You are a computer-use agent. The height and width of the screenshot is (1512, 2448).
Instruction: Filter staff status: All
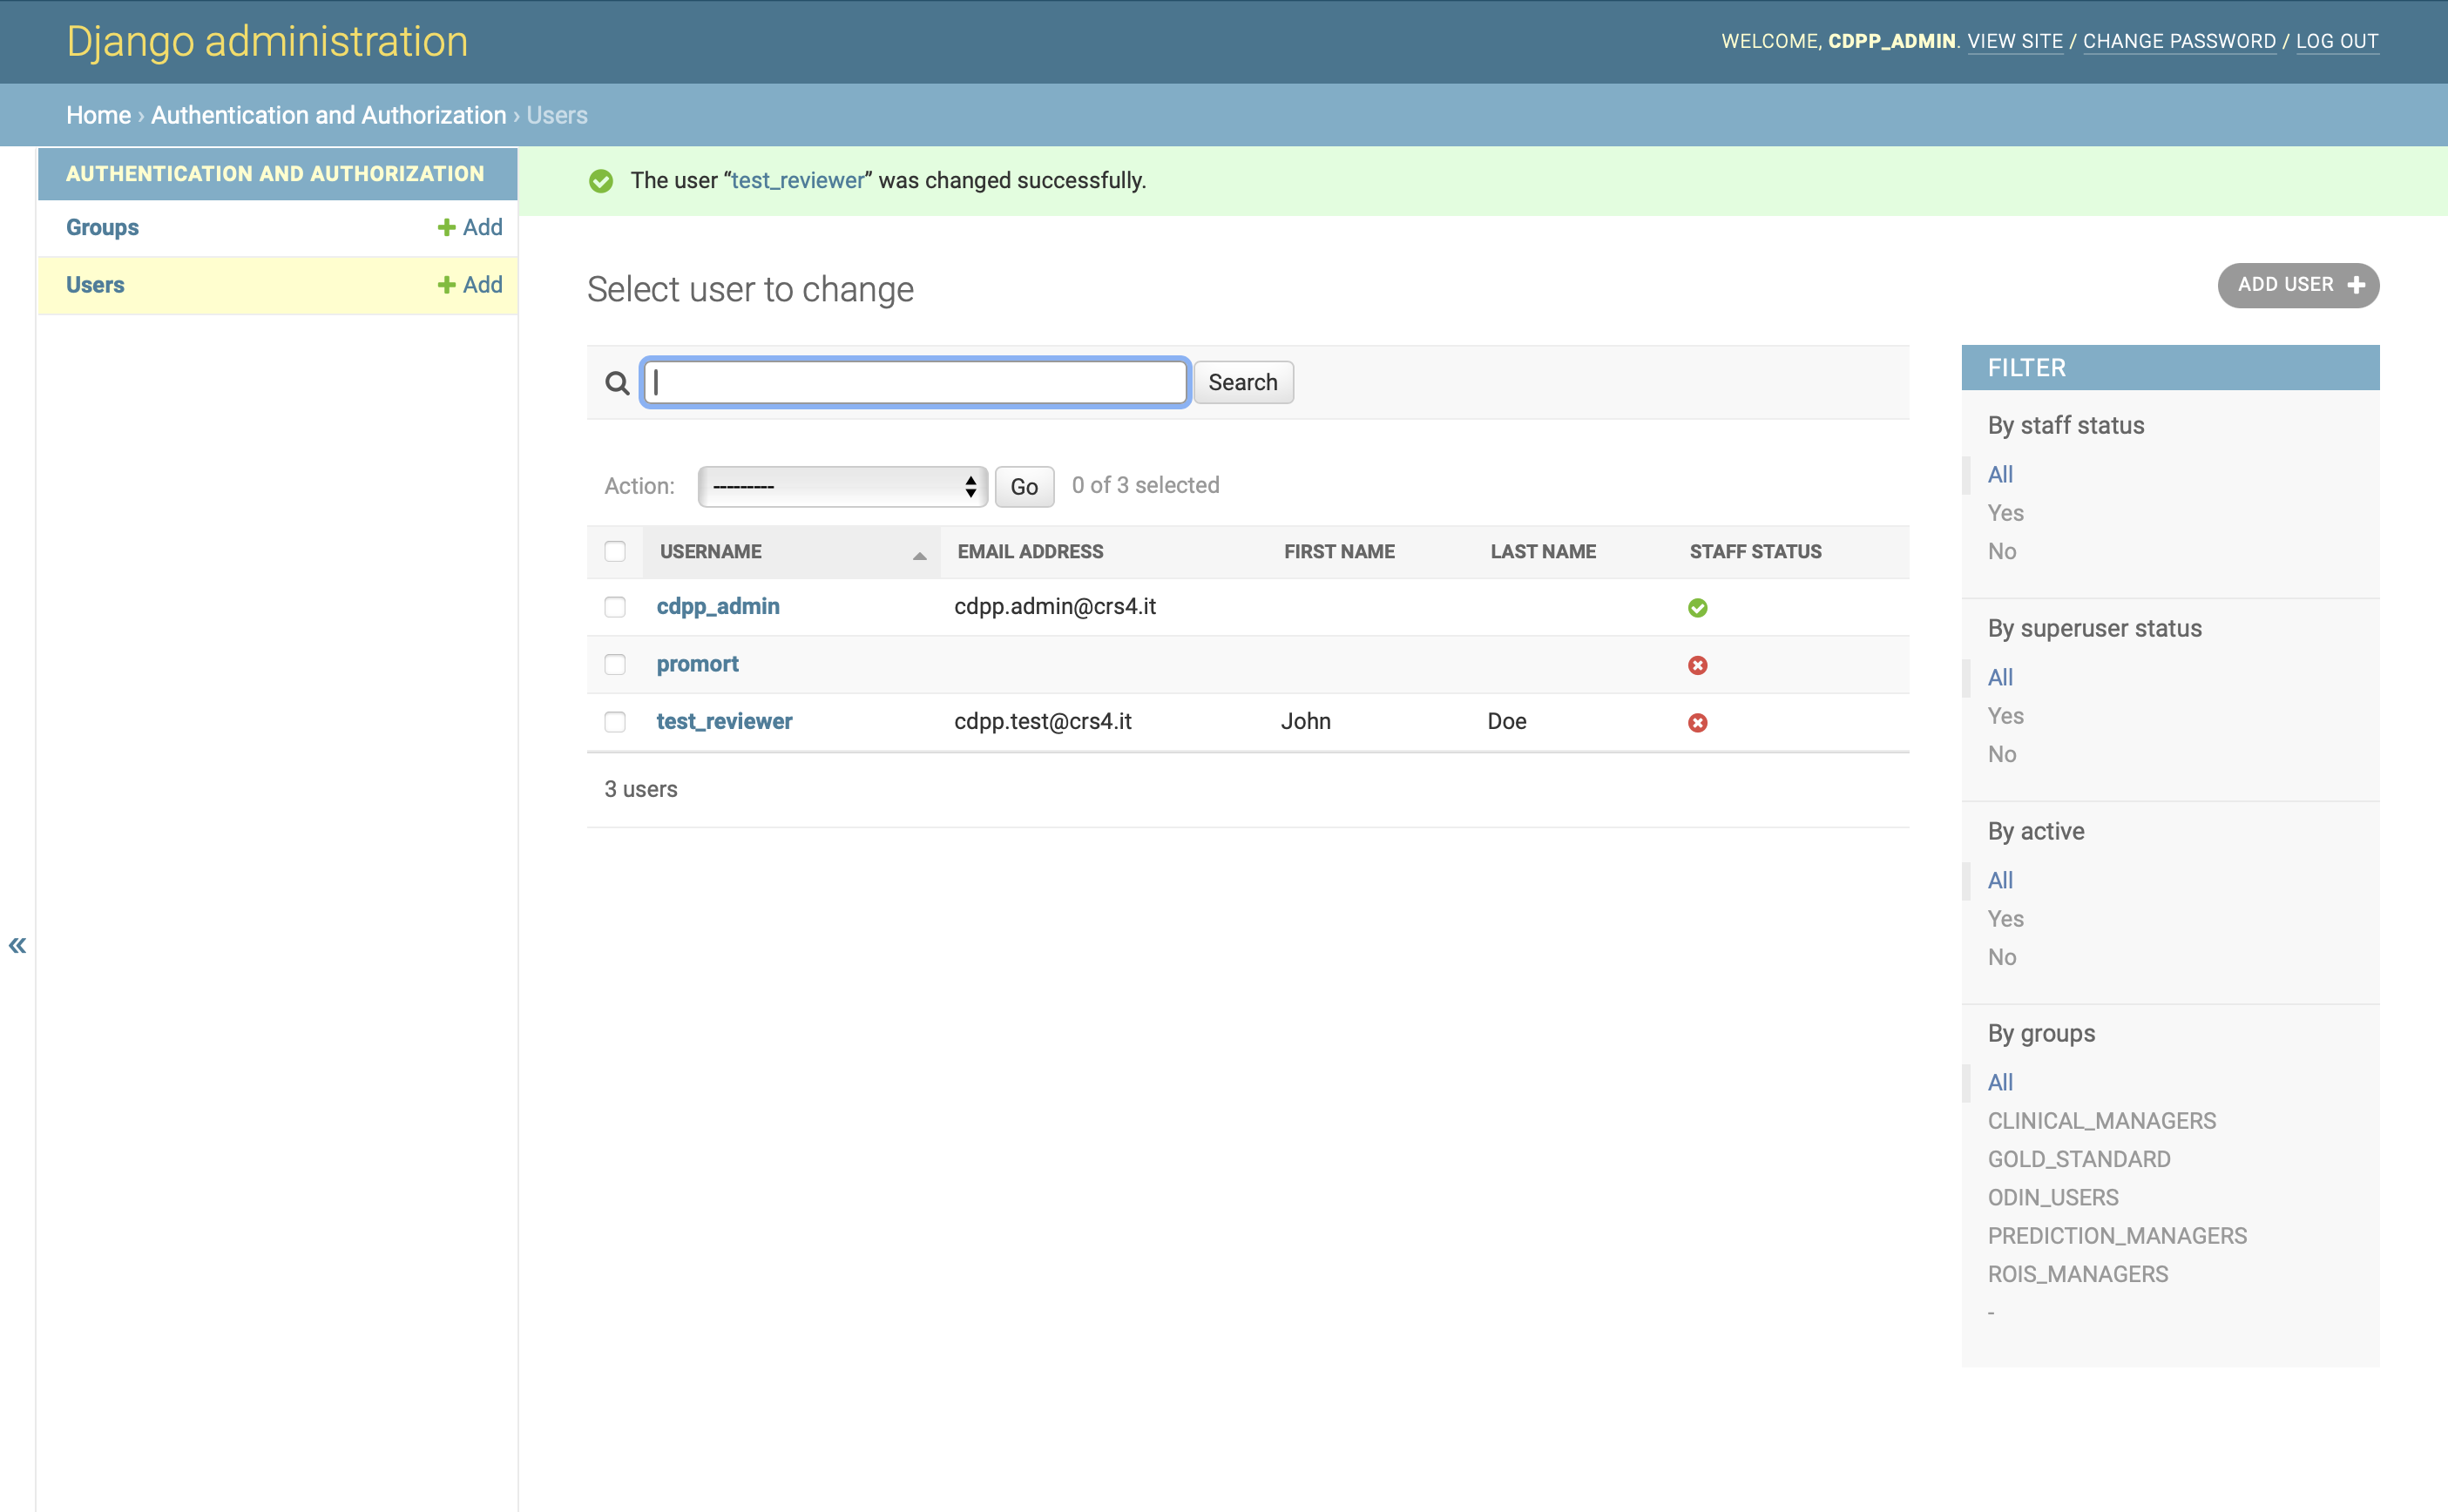coord(2000,475)
